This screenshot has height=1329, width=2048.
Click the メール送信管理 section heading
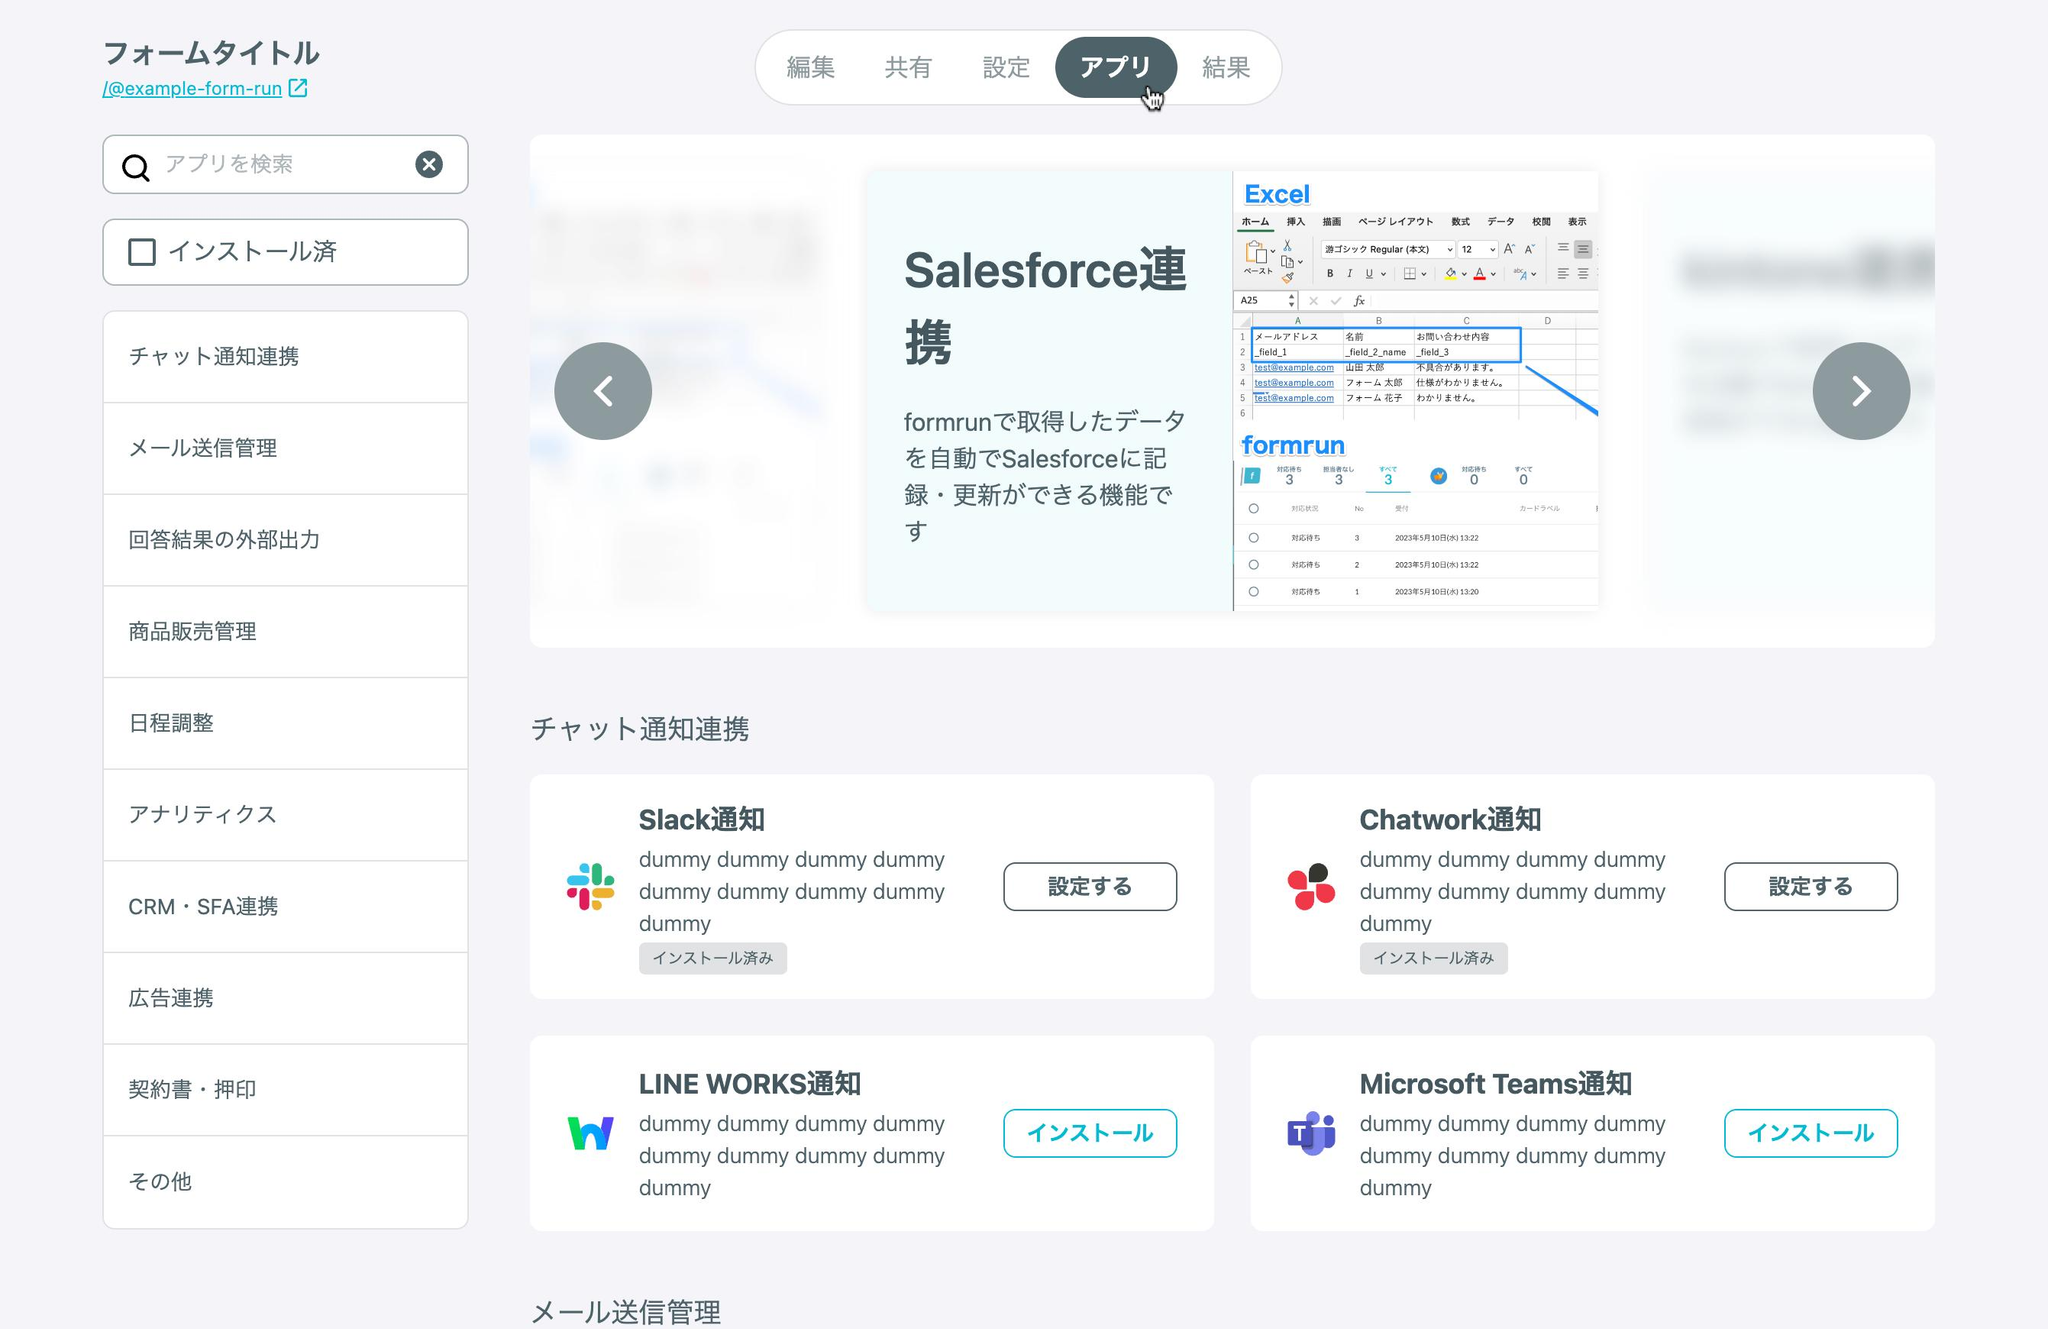click(x=626, y=1312)
